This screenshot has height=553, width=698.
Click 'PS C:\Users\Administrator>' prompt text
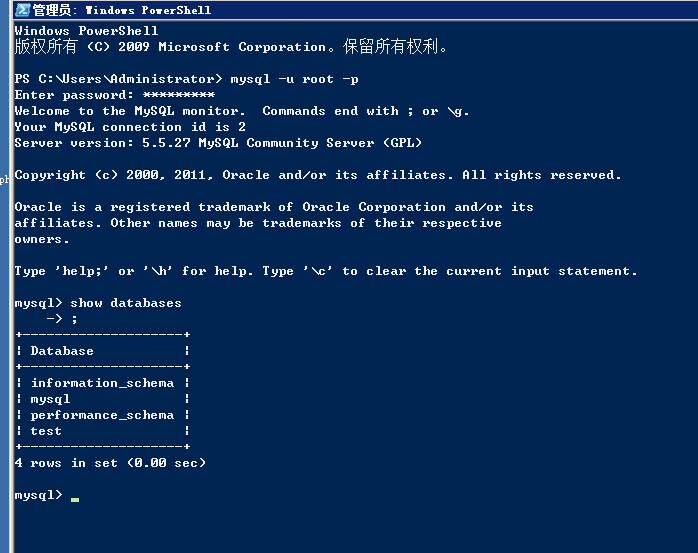118,79
